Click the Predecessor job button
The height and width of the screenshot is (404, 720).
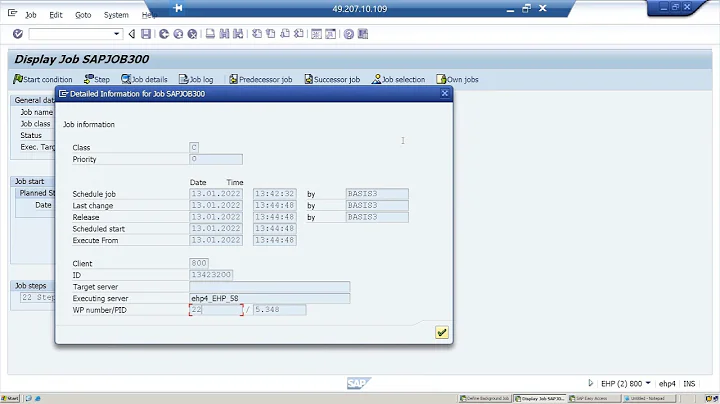tap(260, 79)
